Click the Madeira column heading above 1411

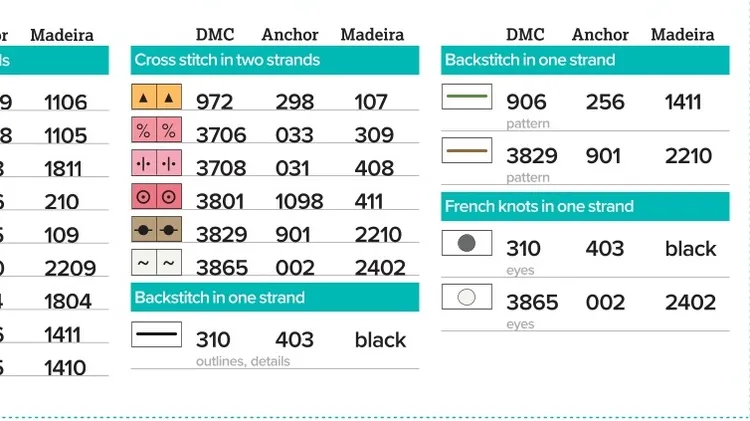point(682,35)
